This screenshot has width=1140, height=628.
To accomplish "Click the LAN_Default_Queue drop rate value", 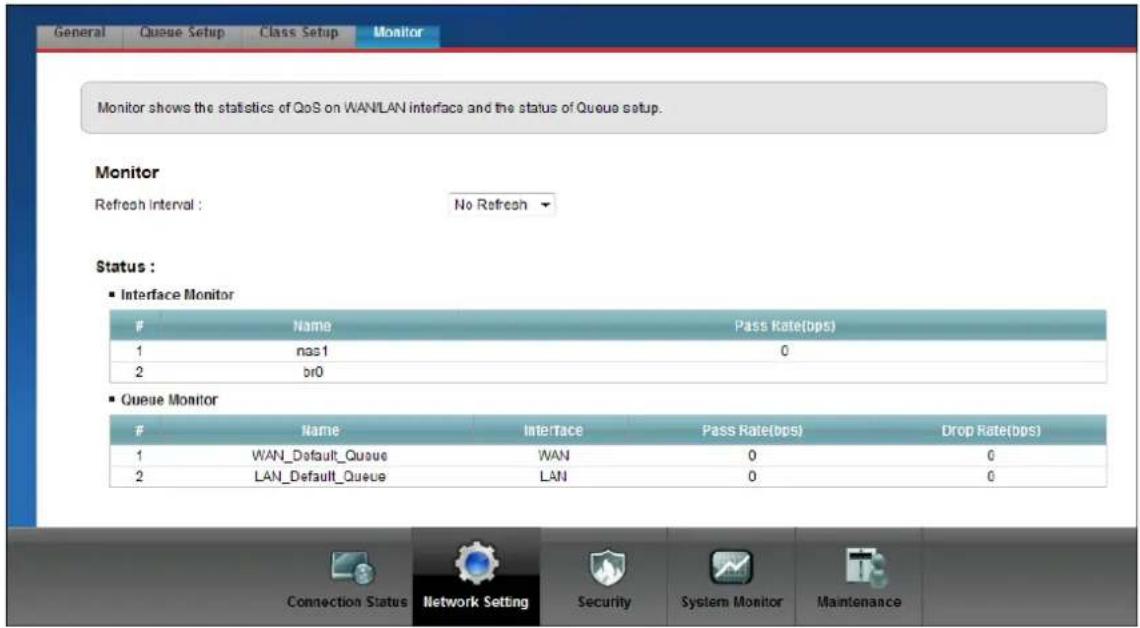I will pyautogui.click(x=990, y=477).
